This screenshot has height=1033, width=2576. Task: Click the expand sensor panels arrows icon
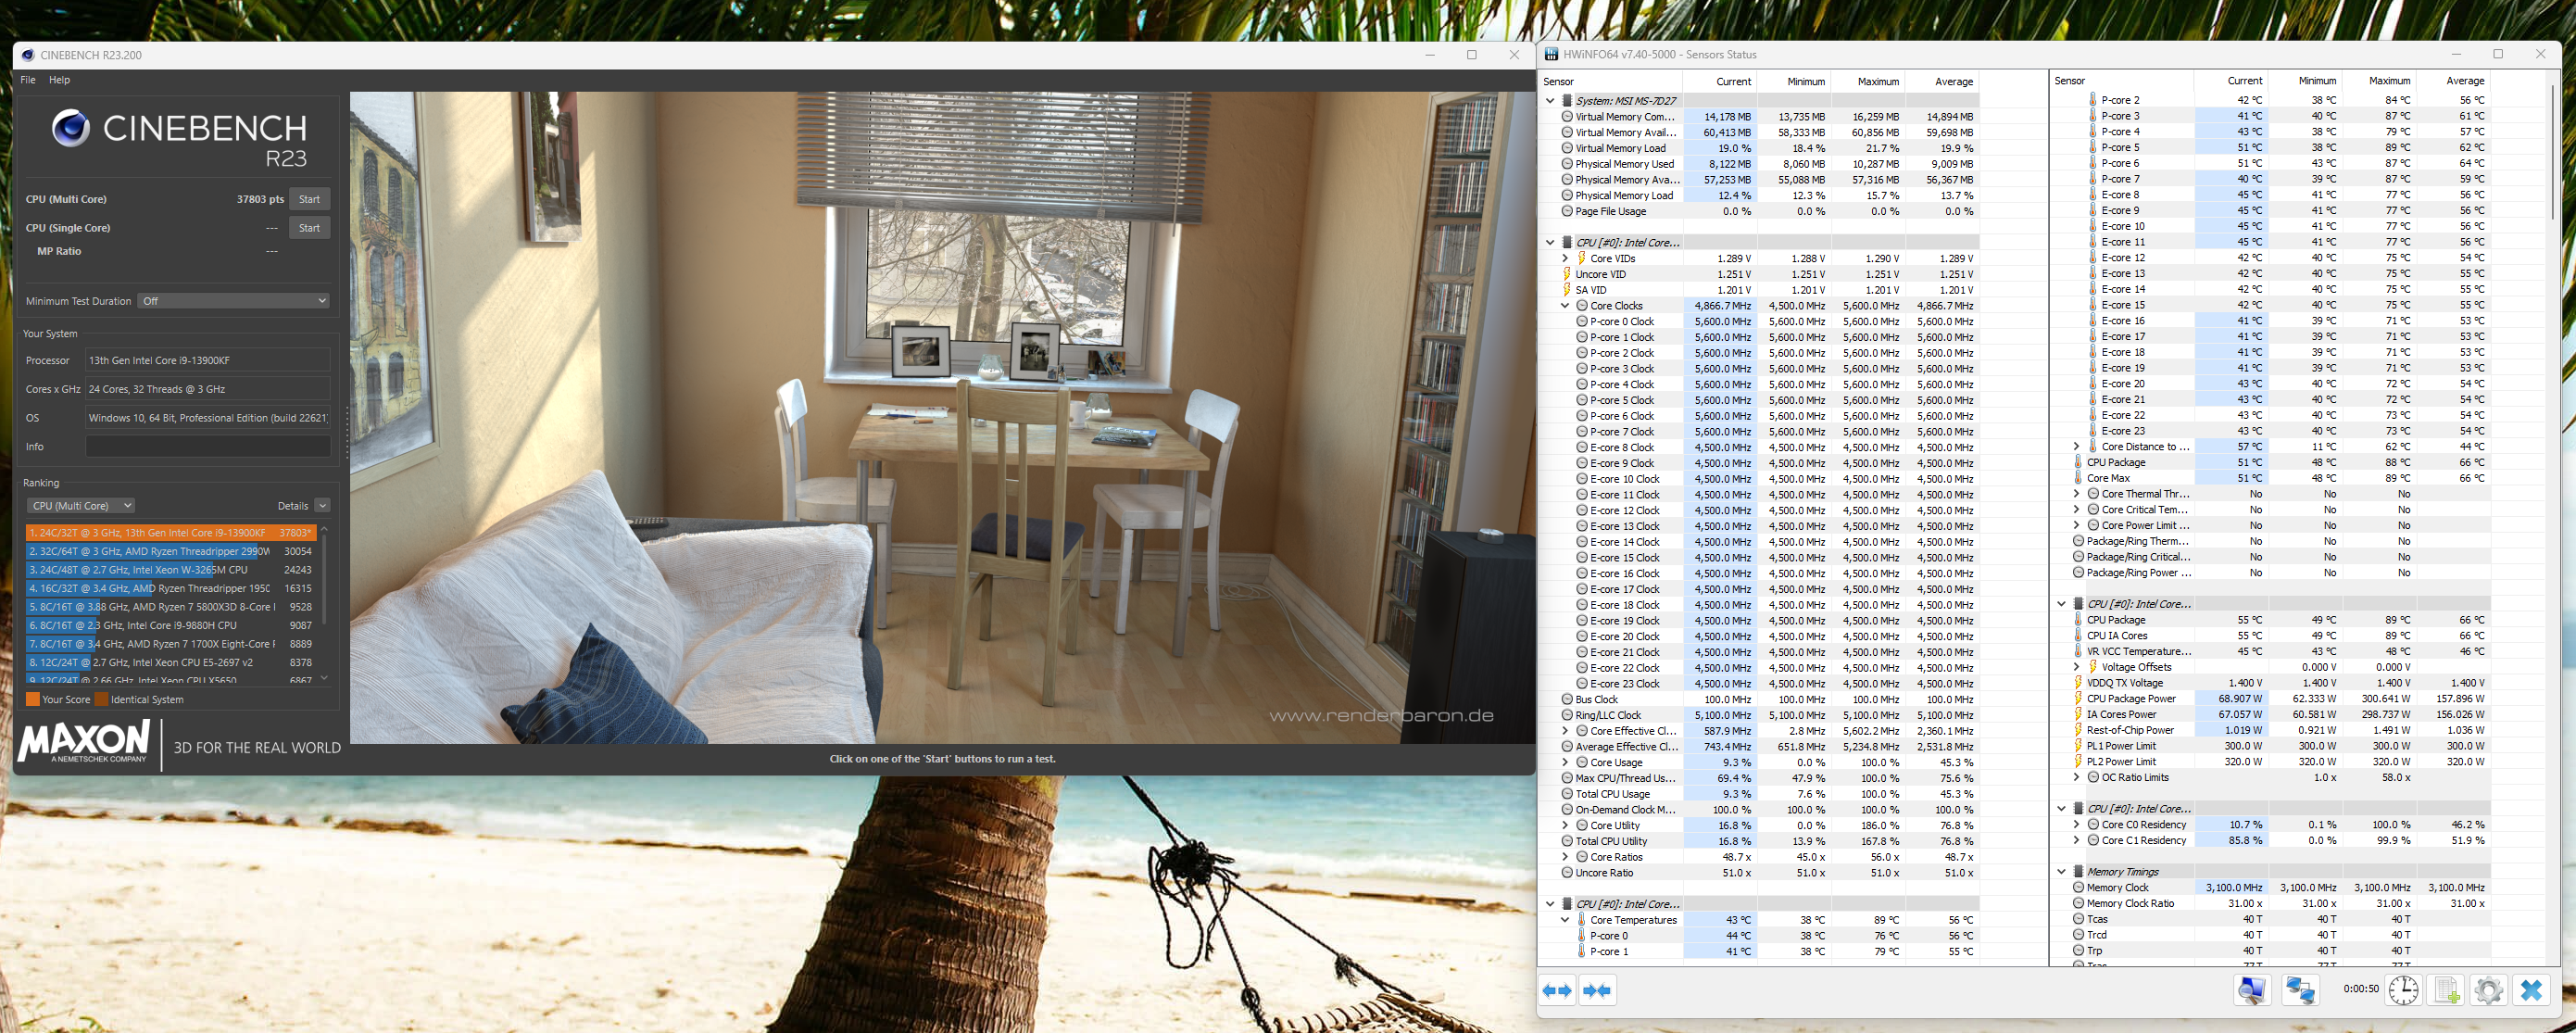1558,990
